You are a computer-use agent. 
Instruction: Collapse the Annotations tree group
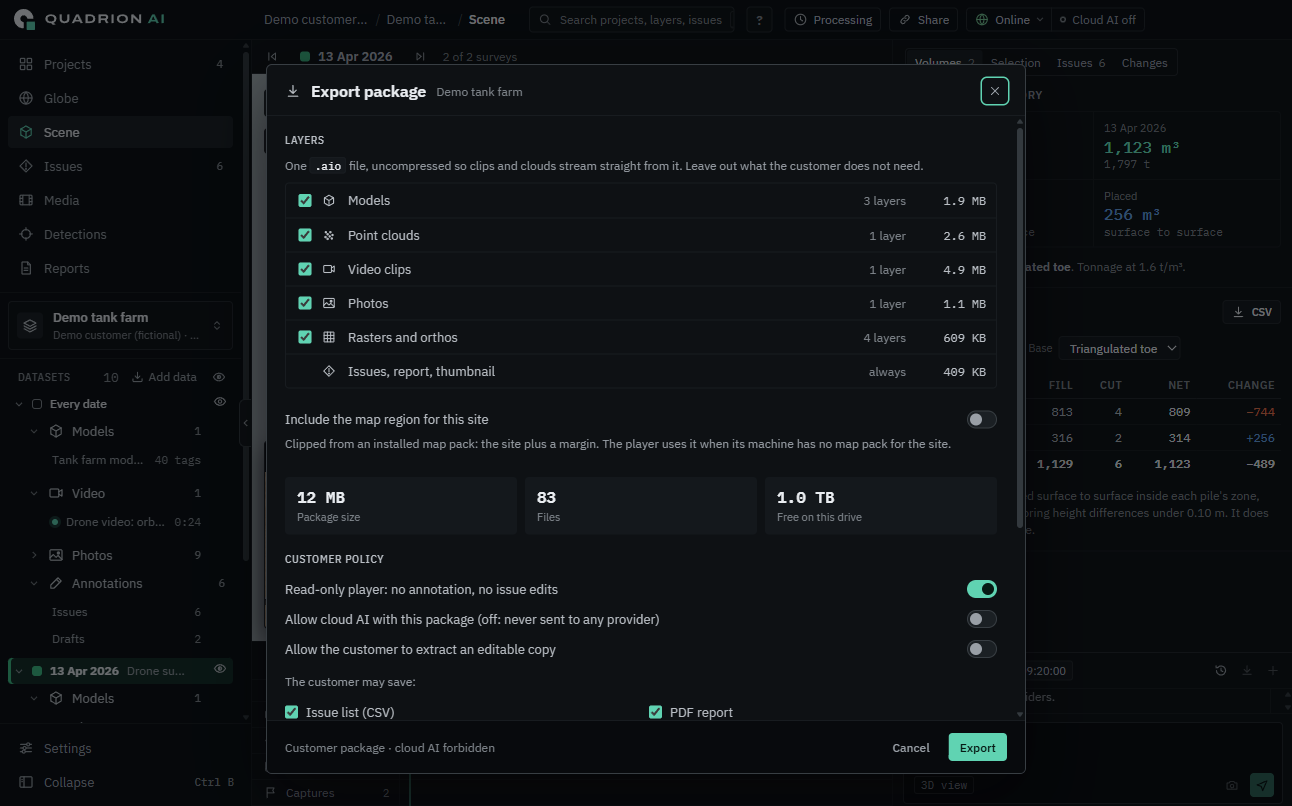34,583
